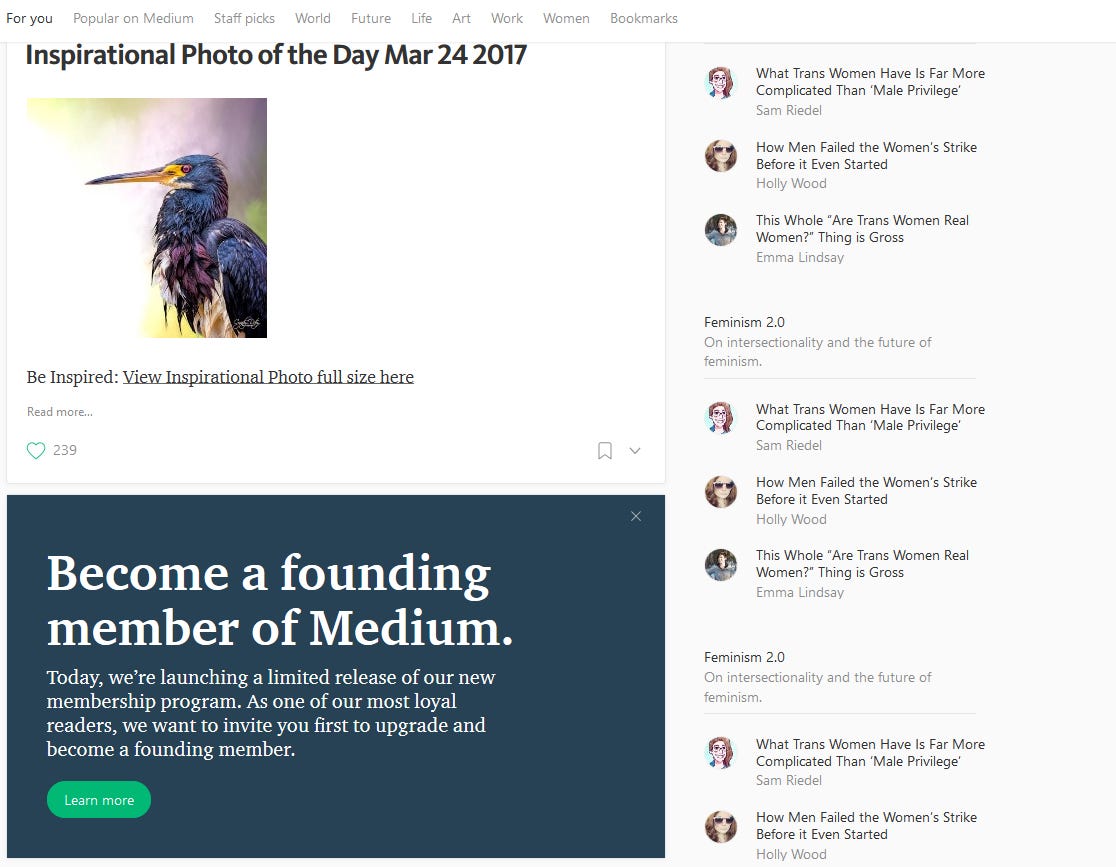
Task: Click Holly Wood's avatar in first sidebar list
Action: coord(720,156)
